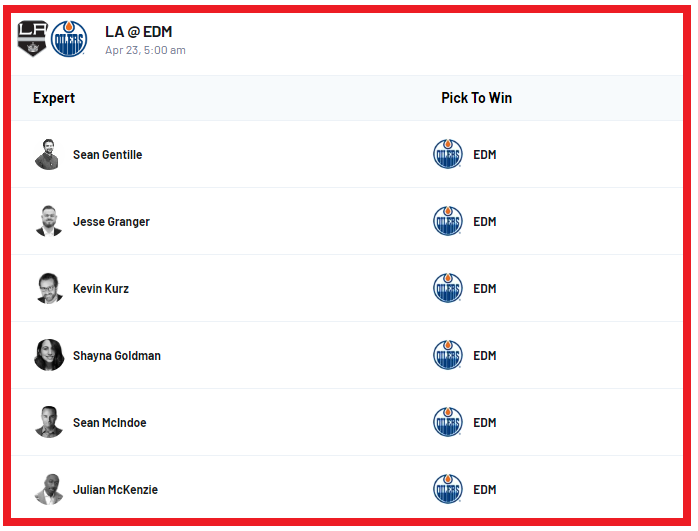This screenshot has width=698, height=531.
Task: Open Sean Gentille's profile photo
Action: tap(48, 155)
